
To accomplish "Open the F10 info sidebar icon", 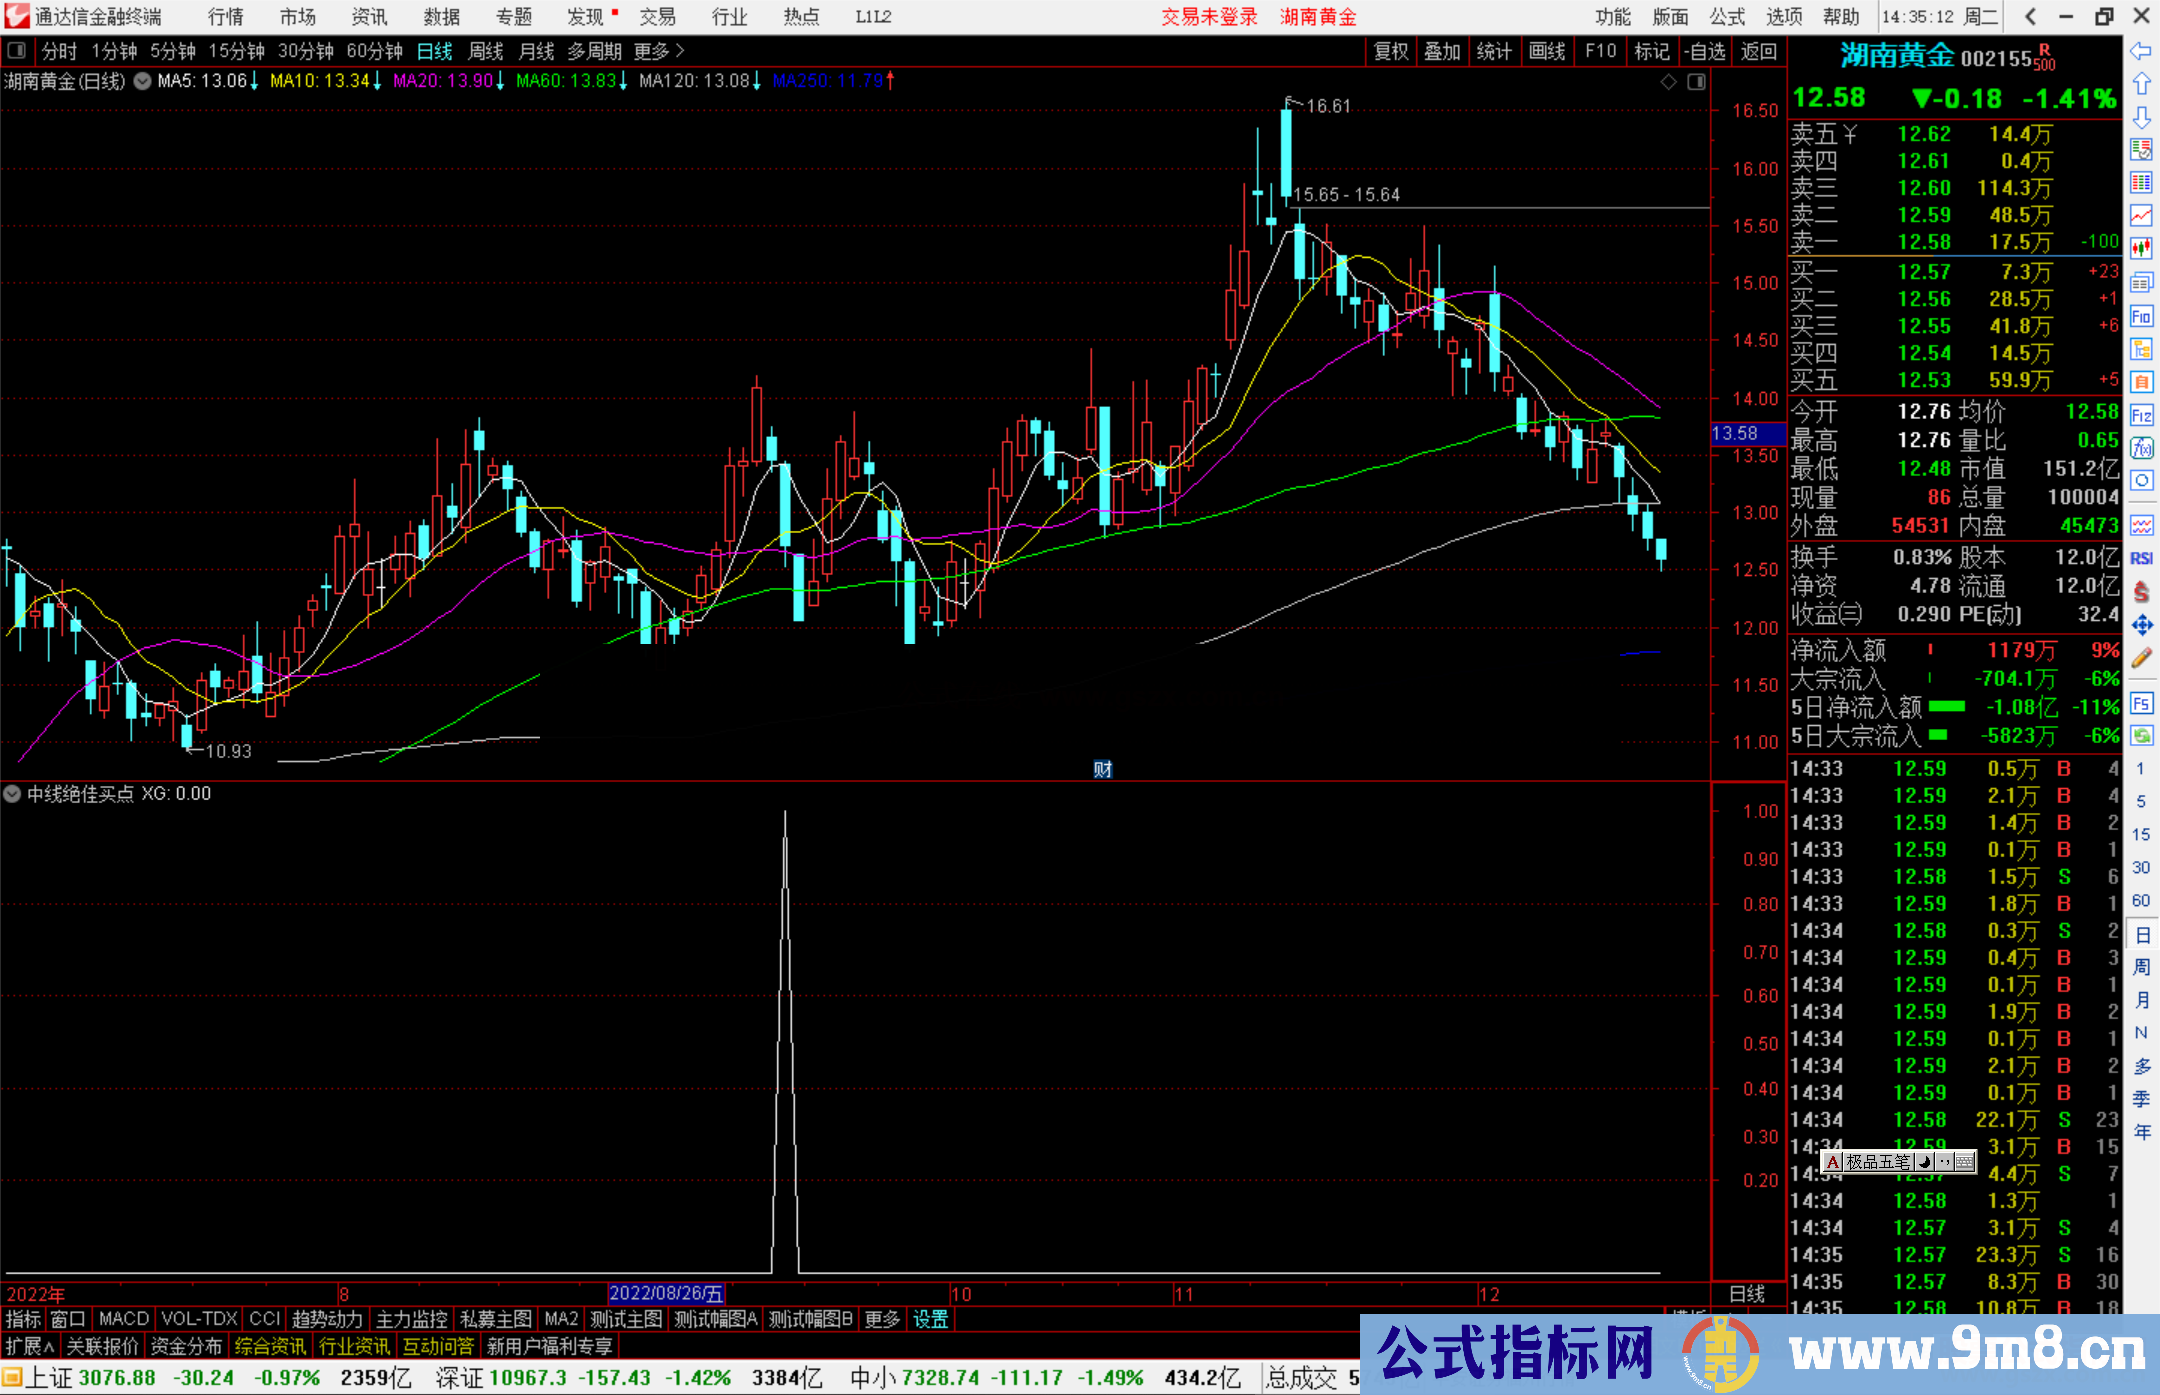I will (x=2141, y=317).
